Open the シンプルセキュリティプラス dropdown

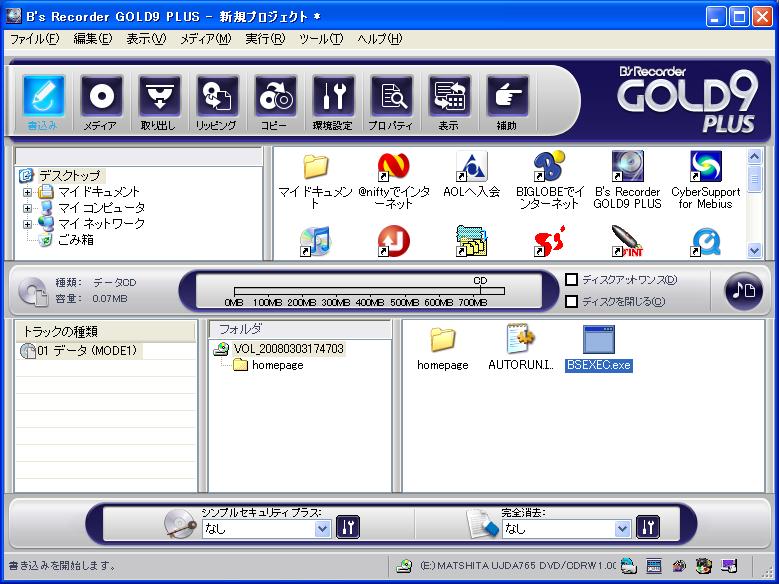(322, 529)
